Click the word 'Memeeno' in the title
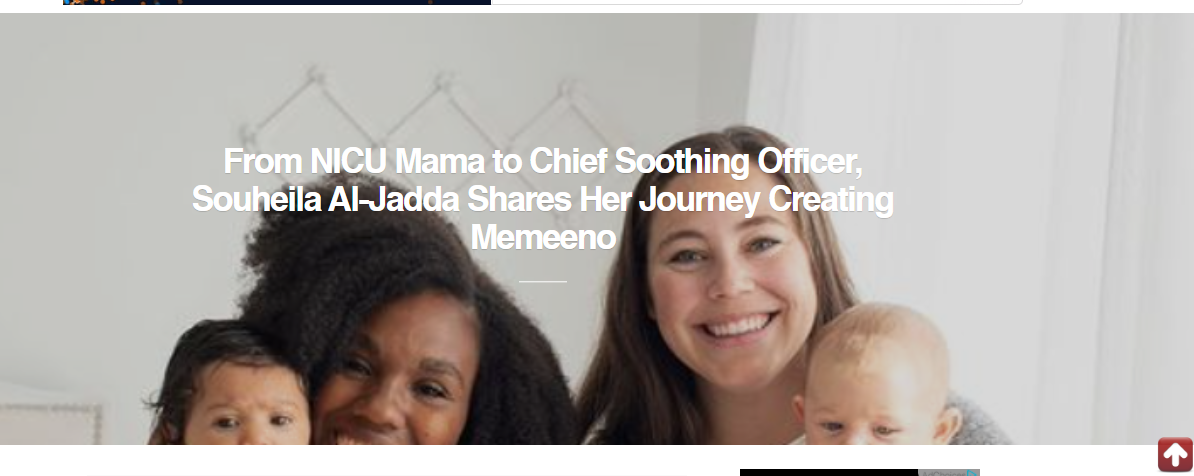Screen dimensions: 1194x476 point(542,237)
